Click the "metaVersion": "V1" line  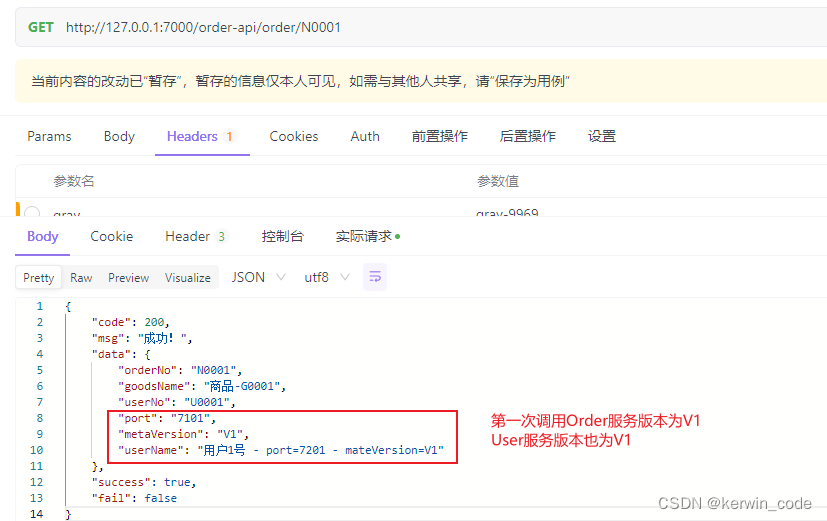click(x=183, y=434)
